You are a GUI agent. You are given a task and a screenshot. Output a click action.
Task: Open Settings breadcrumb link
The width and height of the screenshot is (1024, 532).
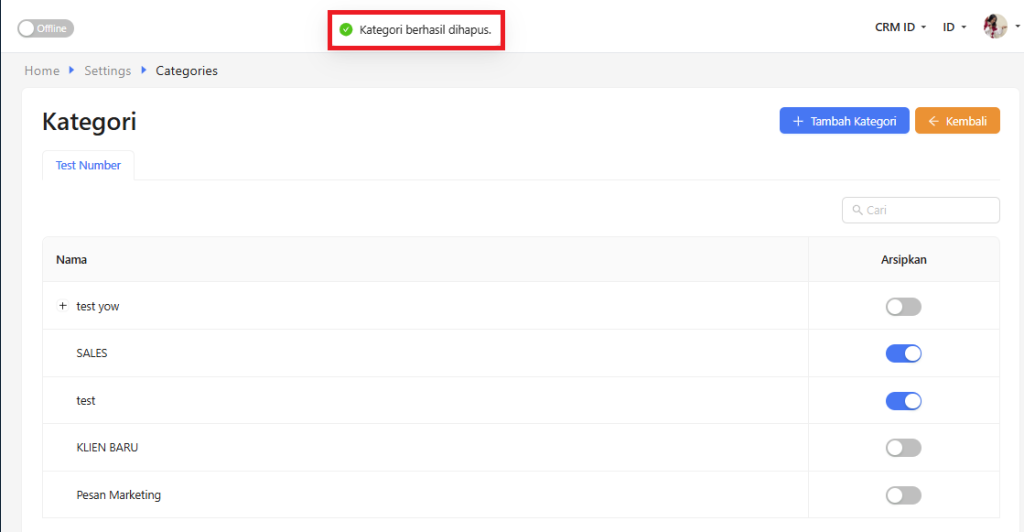[x=107, y=71]
